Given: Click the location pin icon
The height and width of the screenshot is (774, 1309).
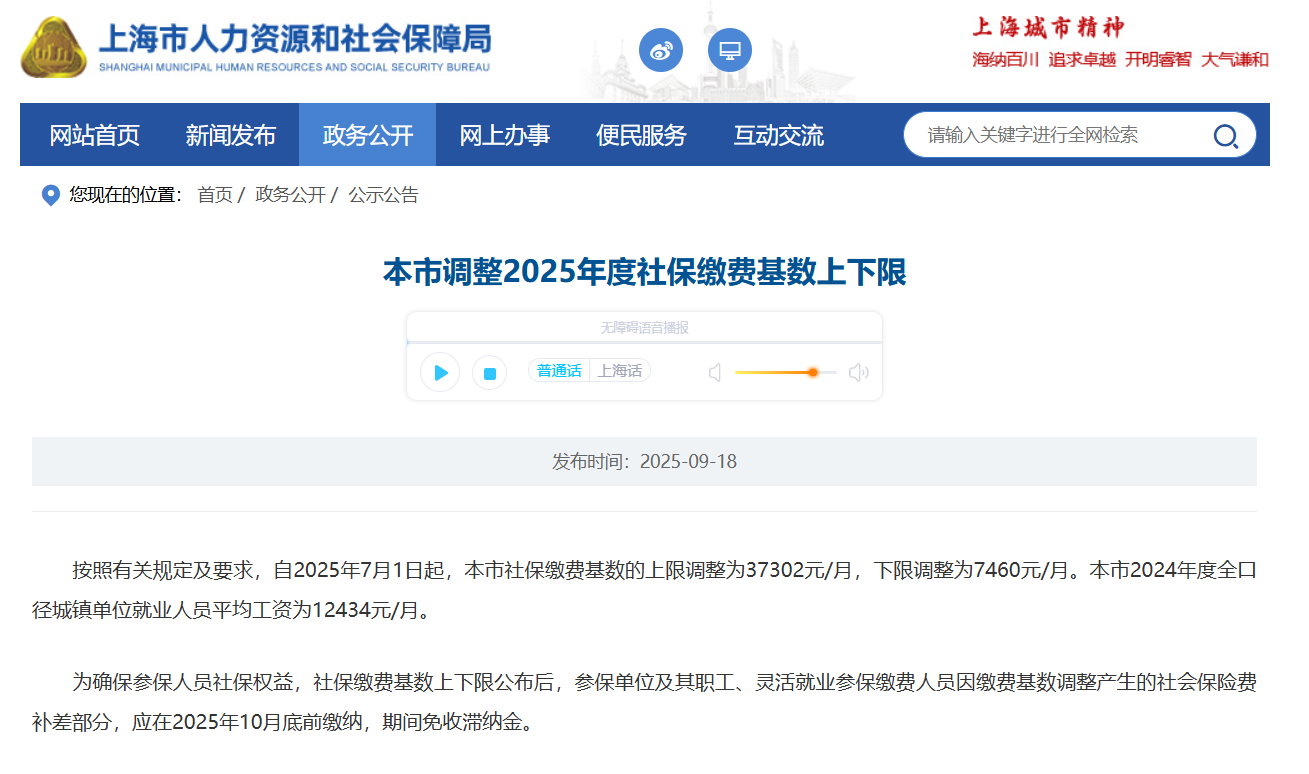Looking at the screenshot, I should coord(50,195).
